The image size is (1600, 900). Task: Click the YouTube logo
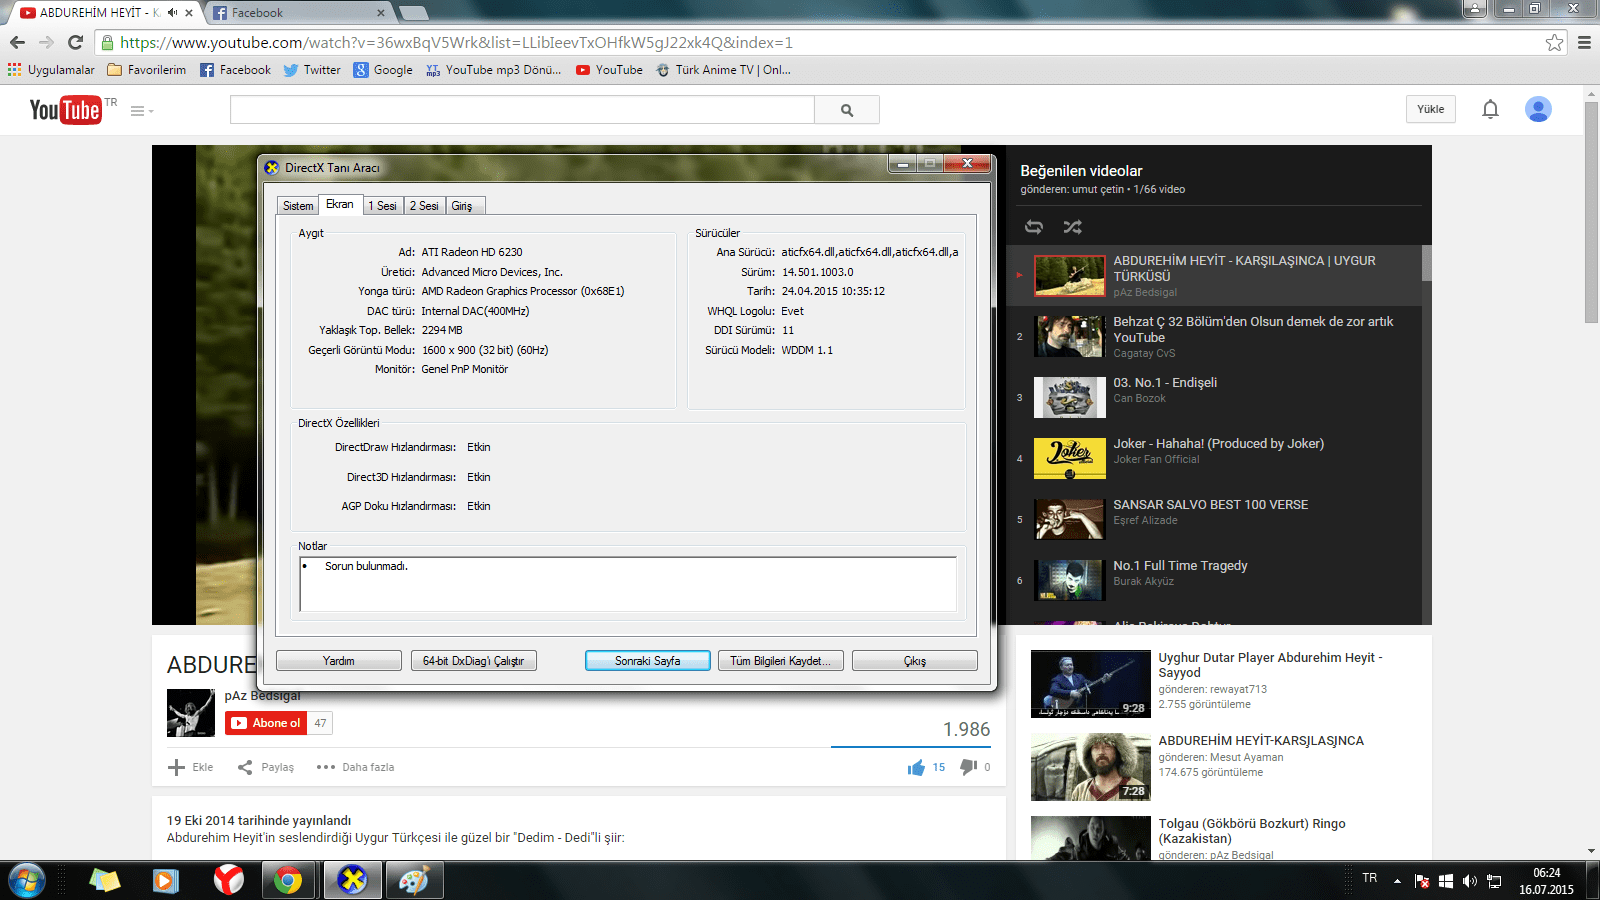click(66, 109)
